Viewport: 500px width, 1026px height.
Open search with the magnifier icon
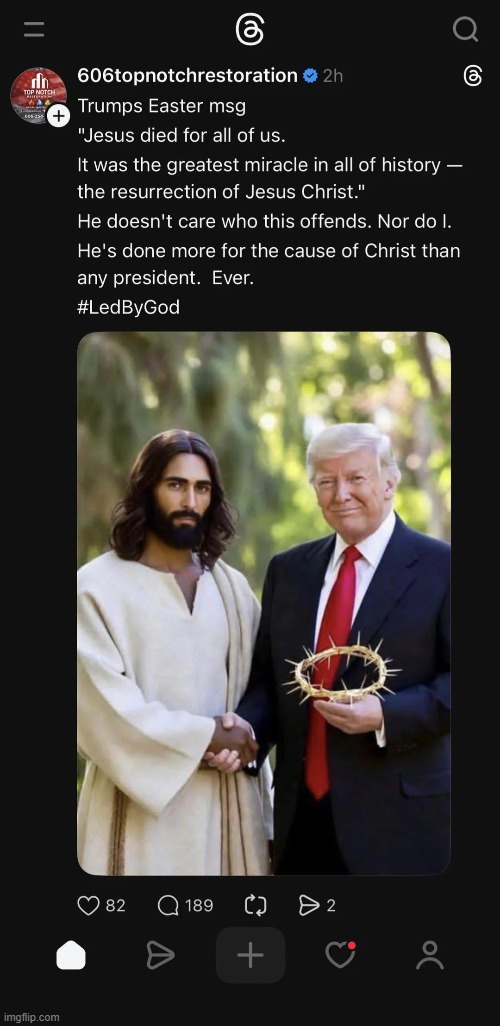(465, 29)
